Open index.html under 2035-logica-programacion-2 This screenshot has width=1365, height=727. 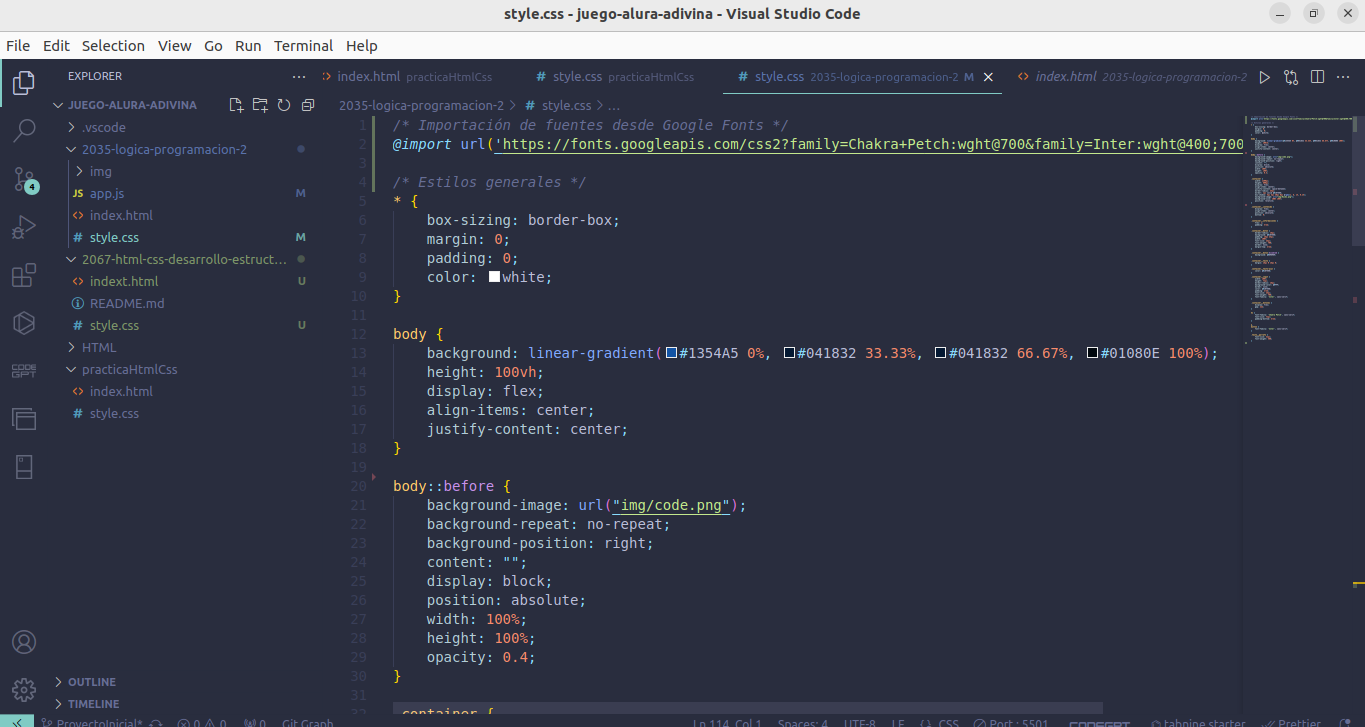click(121, 215)
